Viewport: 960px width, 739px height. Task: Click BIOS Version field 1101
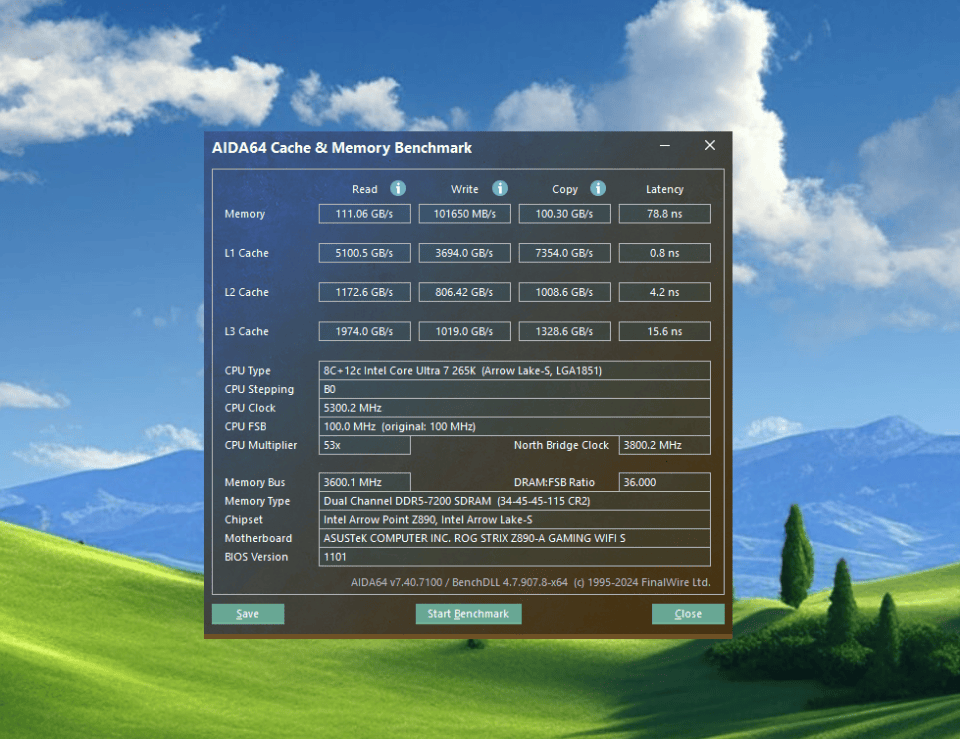[515, 557]
